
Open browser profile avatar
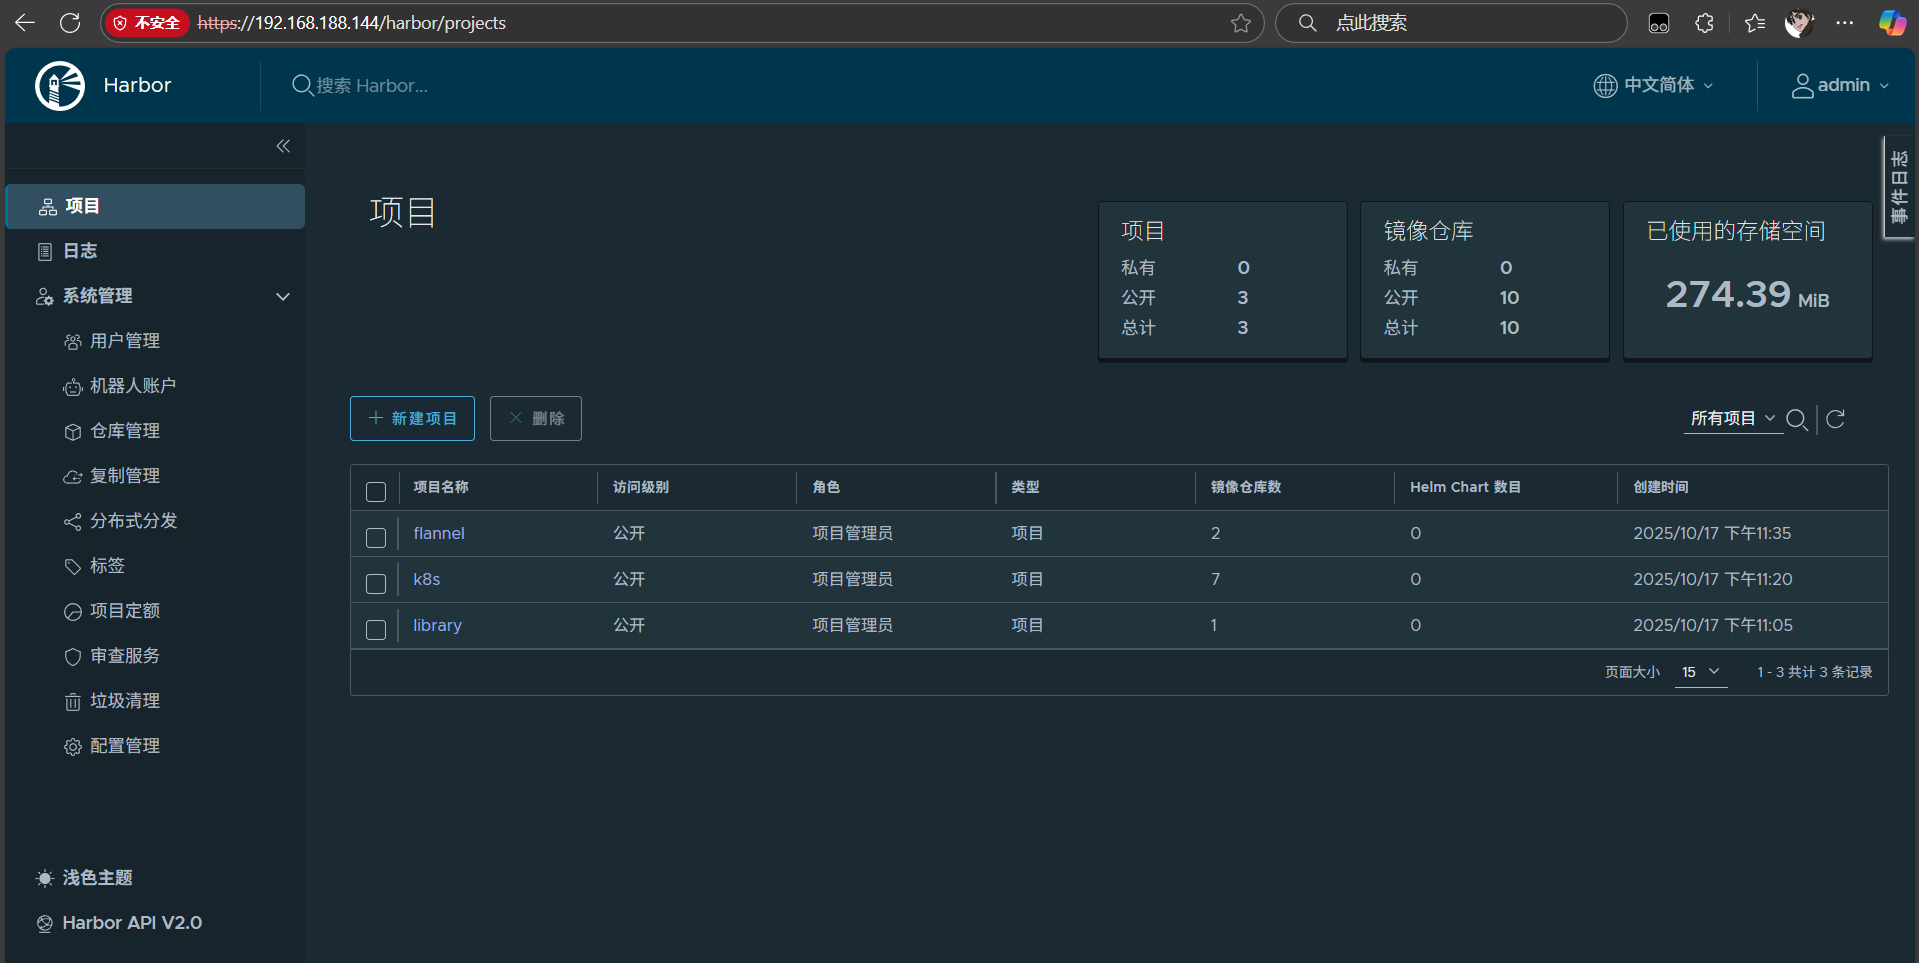1799,23
